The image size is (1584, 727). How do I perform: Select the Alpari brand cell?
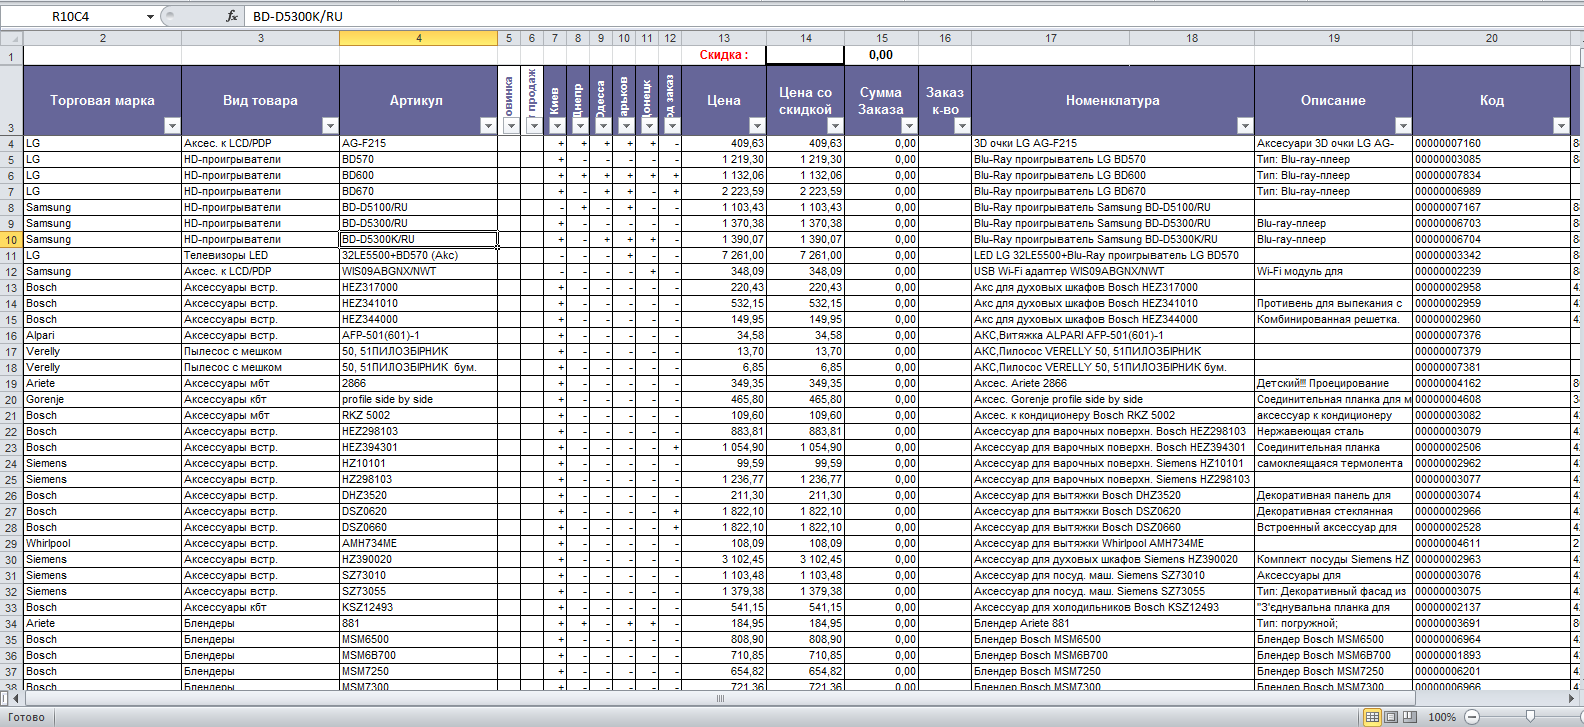(102, 336)
